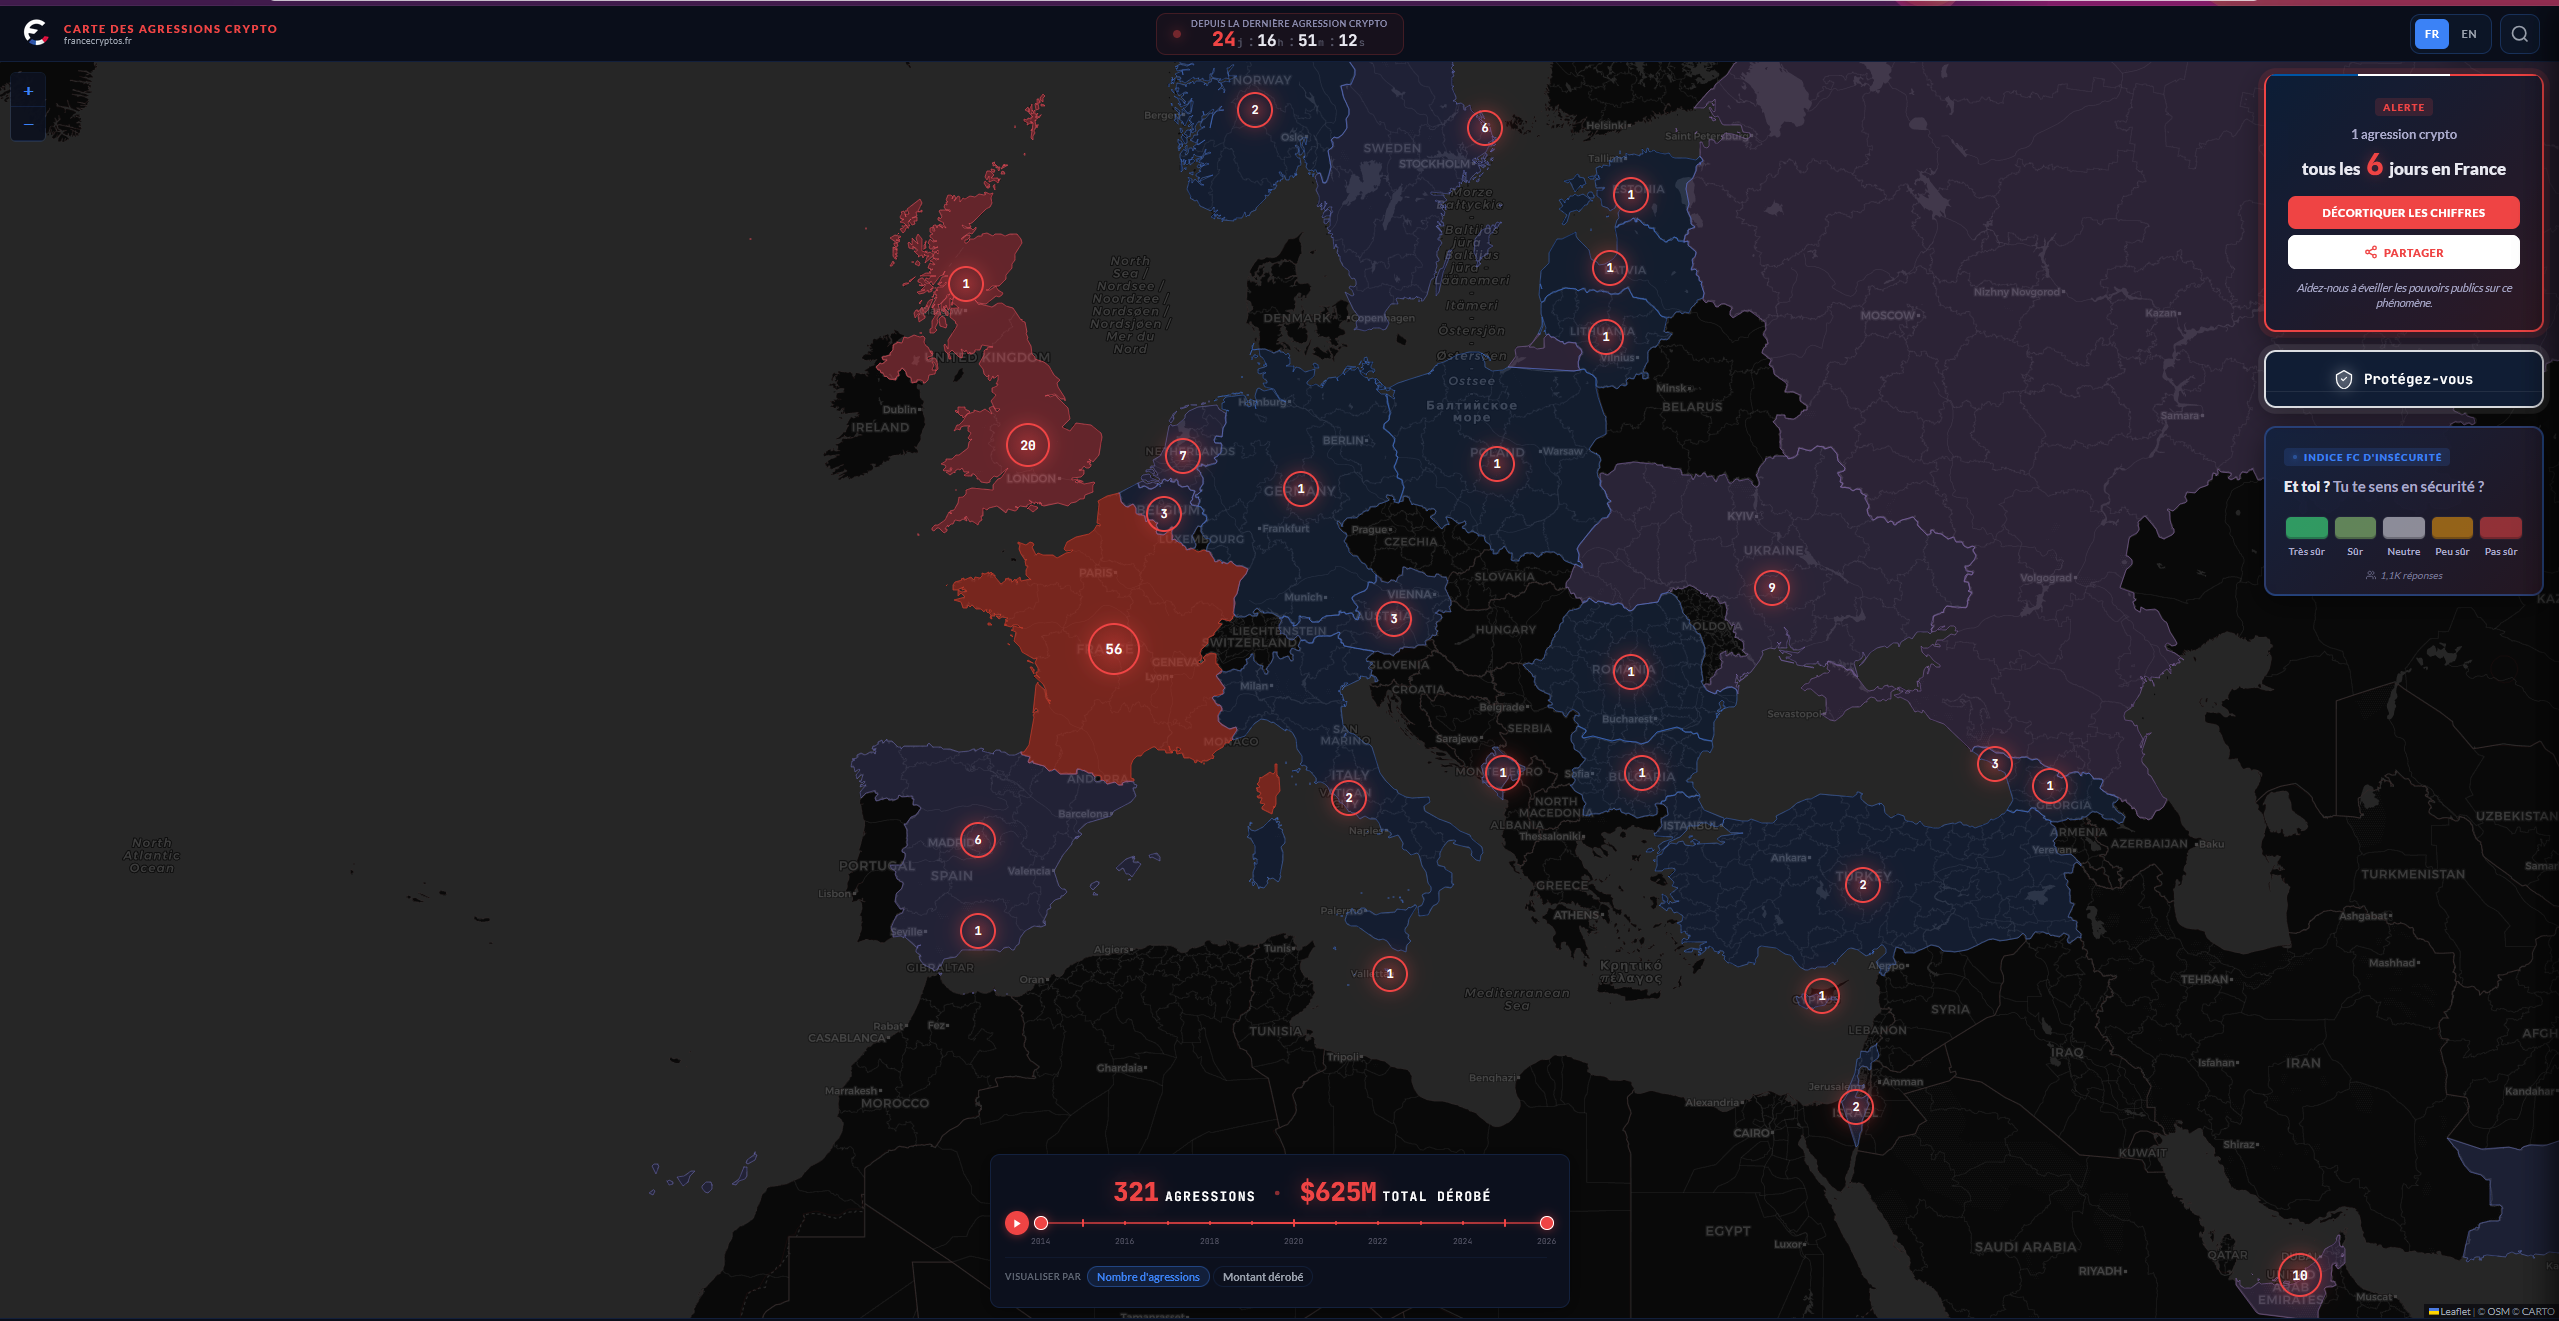Click the Montenegro marker 1
Image resolution: width=2559 pixels, height=1321 pixels.
(x=1502, y=773)
